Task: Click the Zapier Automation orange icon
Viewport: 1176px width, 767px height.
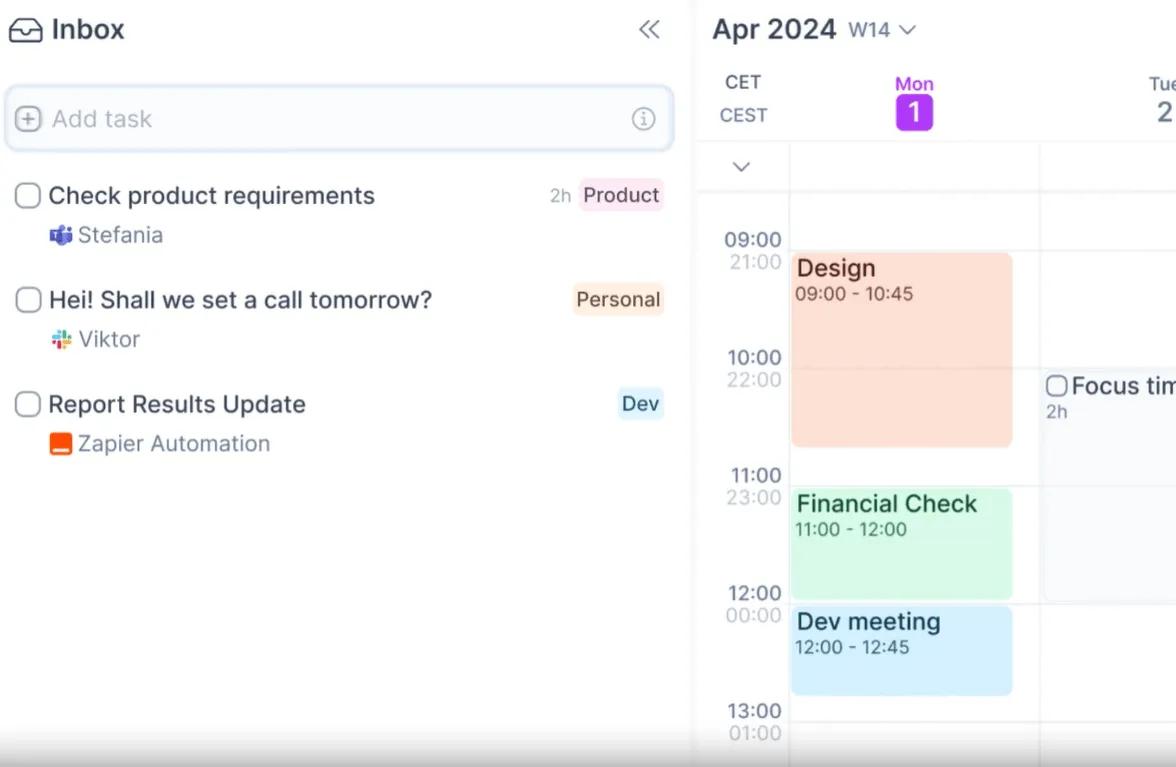Action: 61,444
